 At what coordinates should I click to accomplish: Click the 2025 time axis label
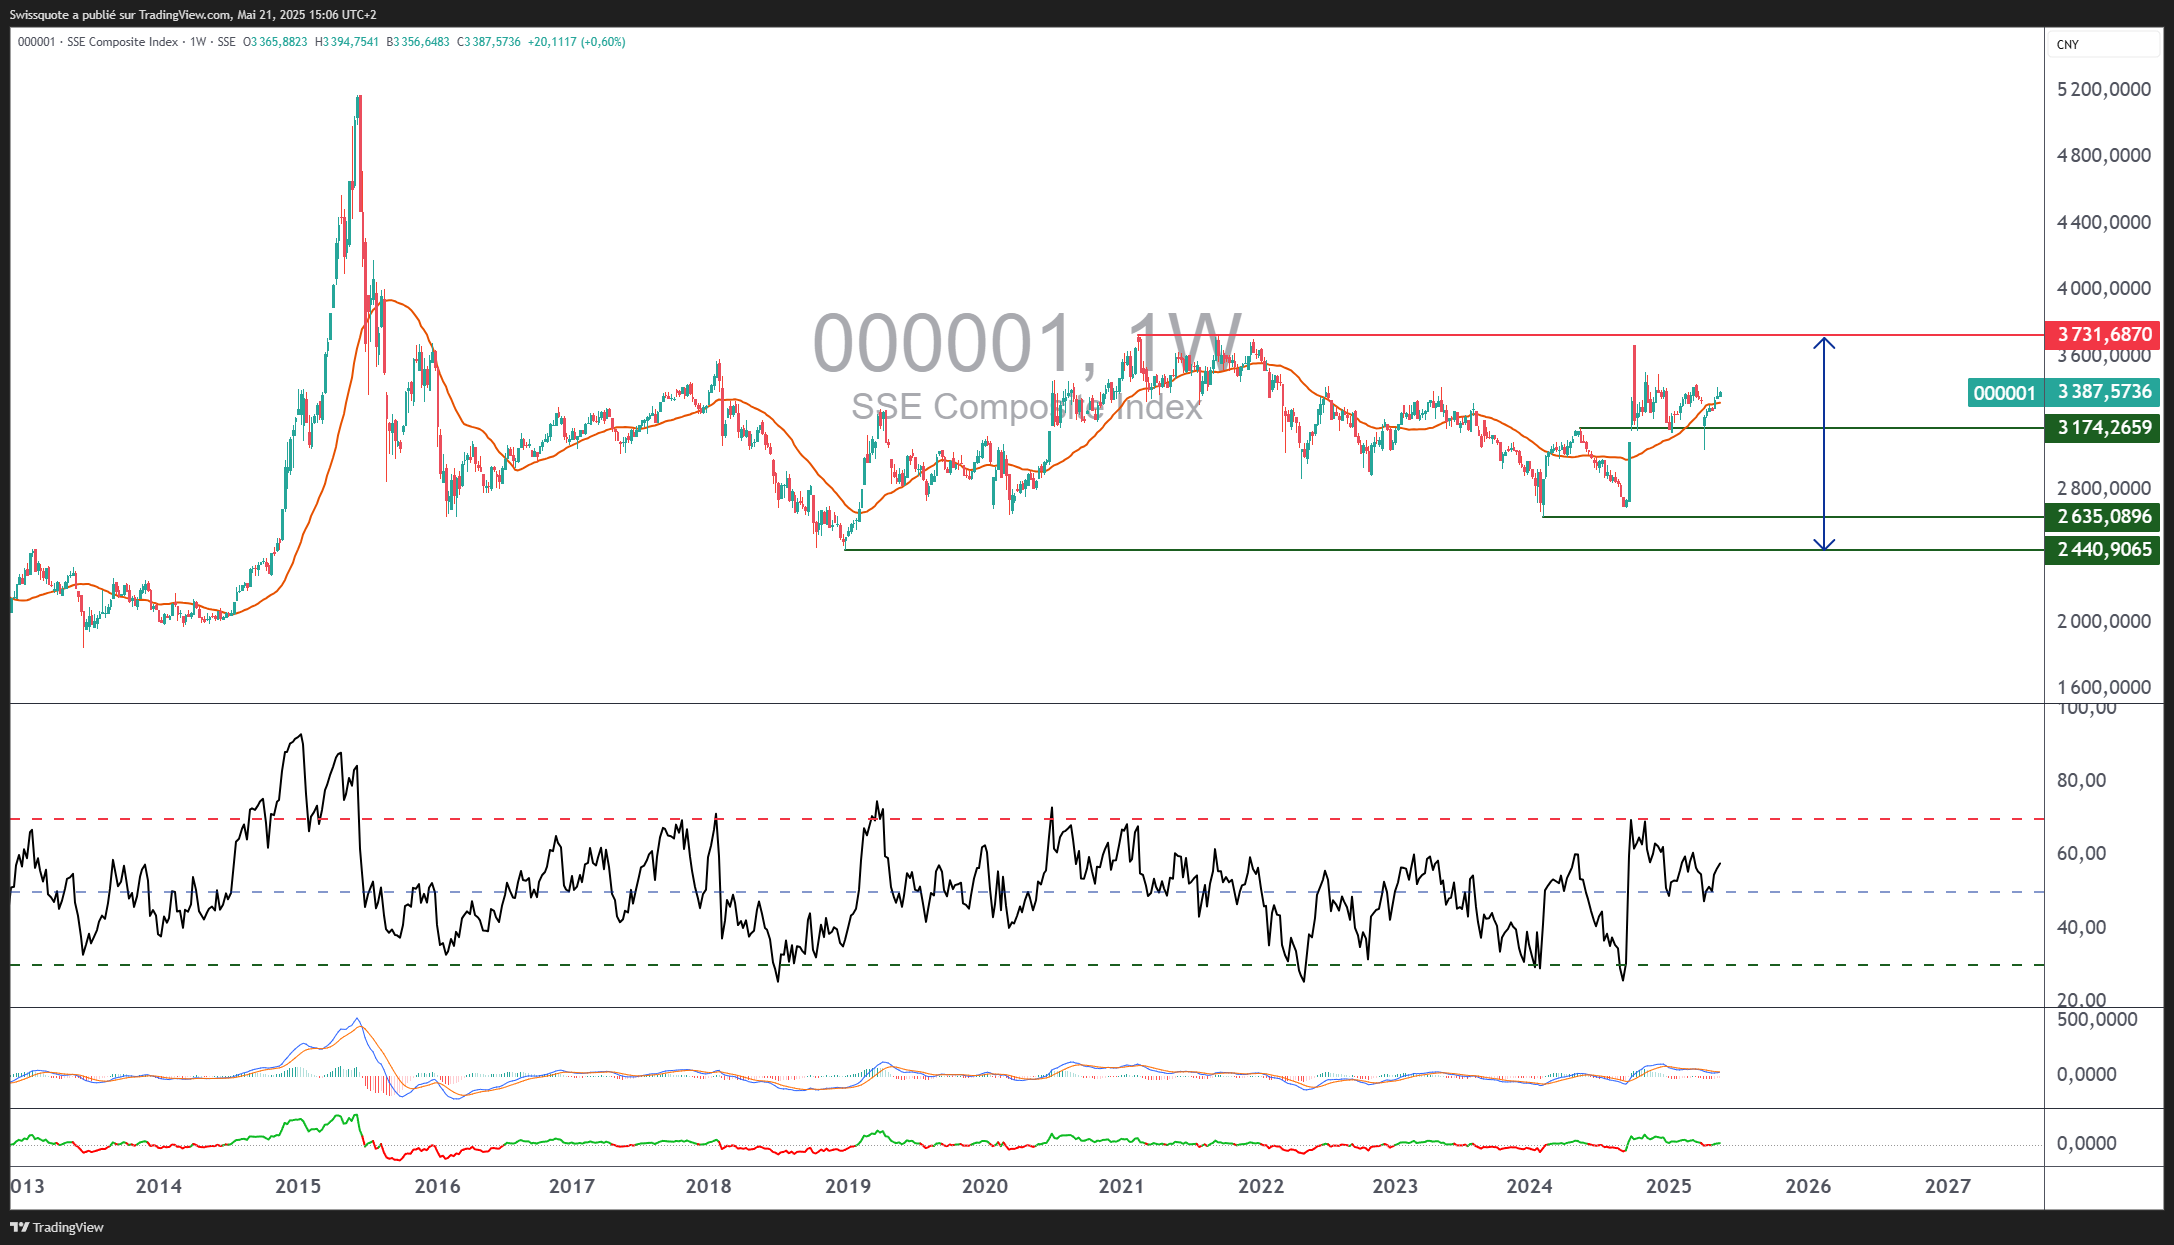[1669, 1186]
